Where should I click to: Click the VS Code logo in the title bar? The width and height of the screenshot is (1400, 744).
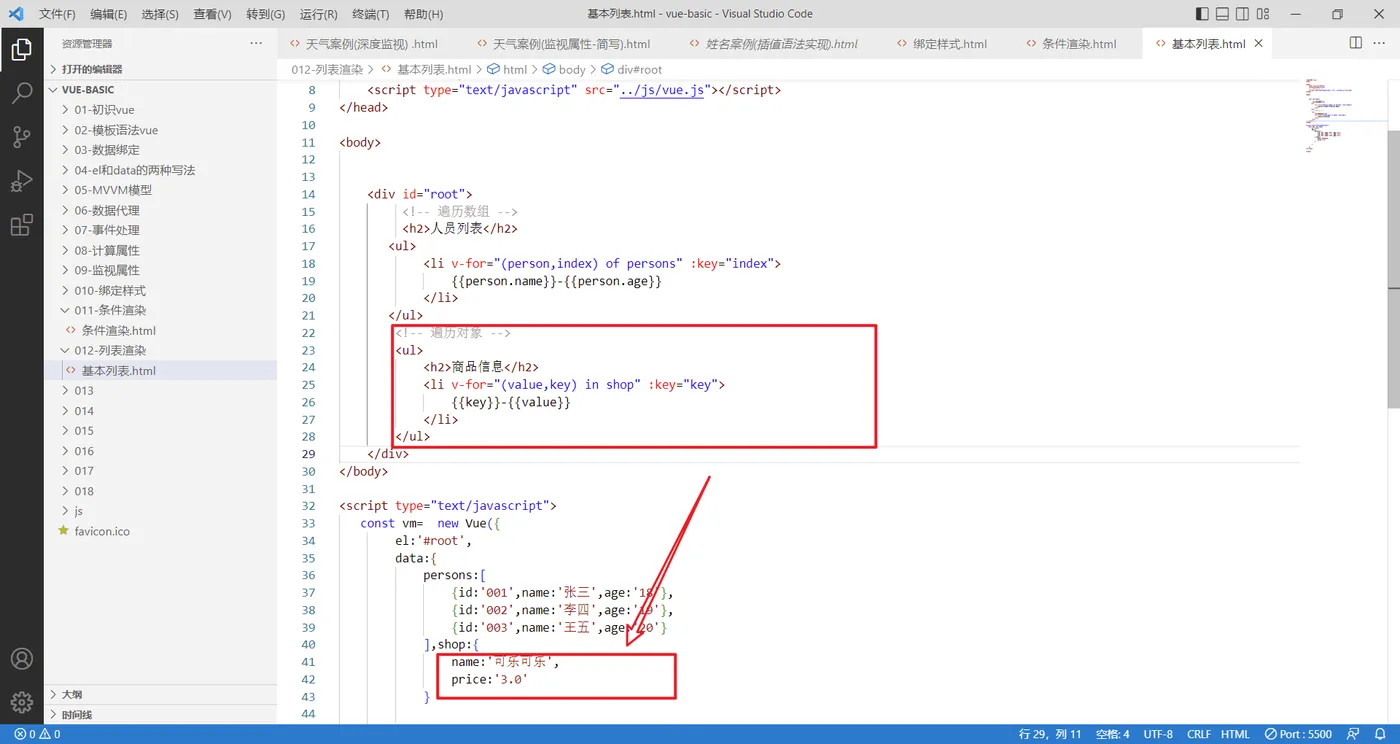coord(16,14)
